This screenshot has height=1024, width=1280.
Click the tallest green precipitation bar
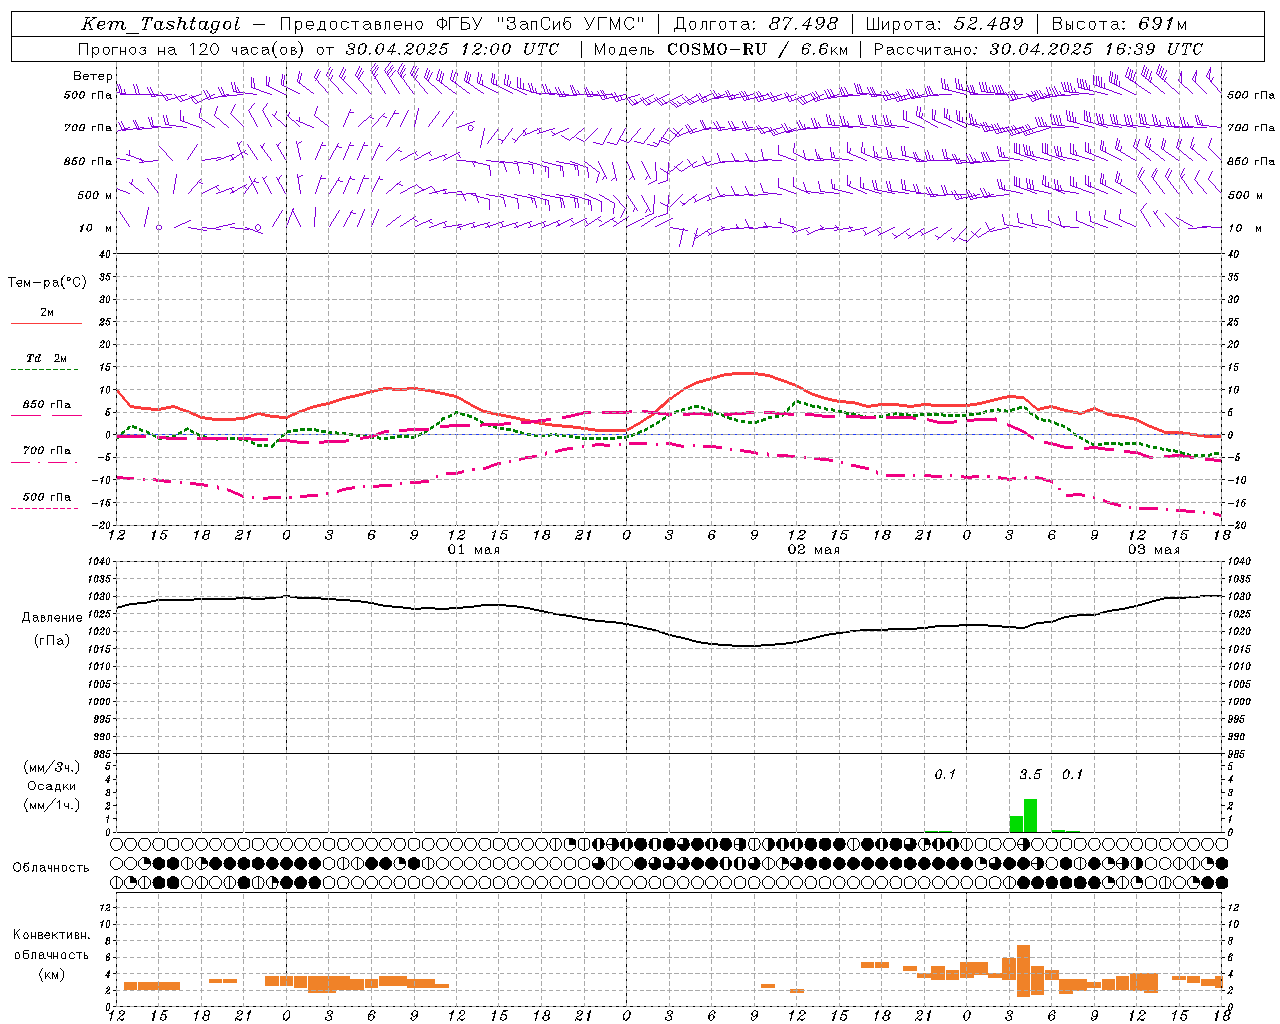(x=1030, y=815)
